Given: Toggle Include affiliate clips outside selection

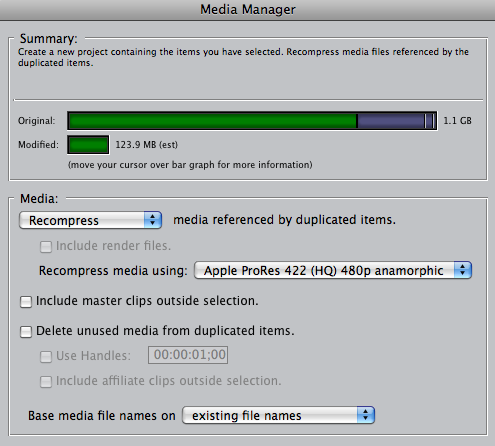Looking at the screenshot, I should 46,382.
